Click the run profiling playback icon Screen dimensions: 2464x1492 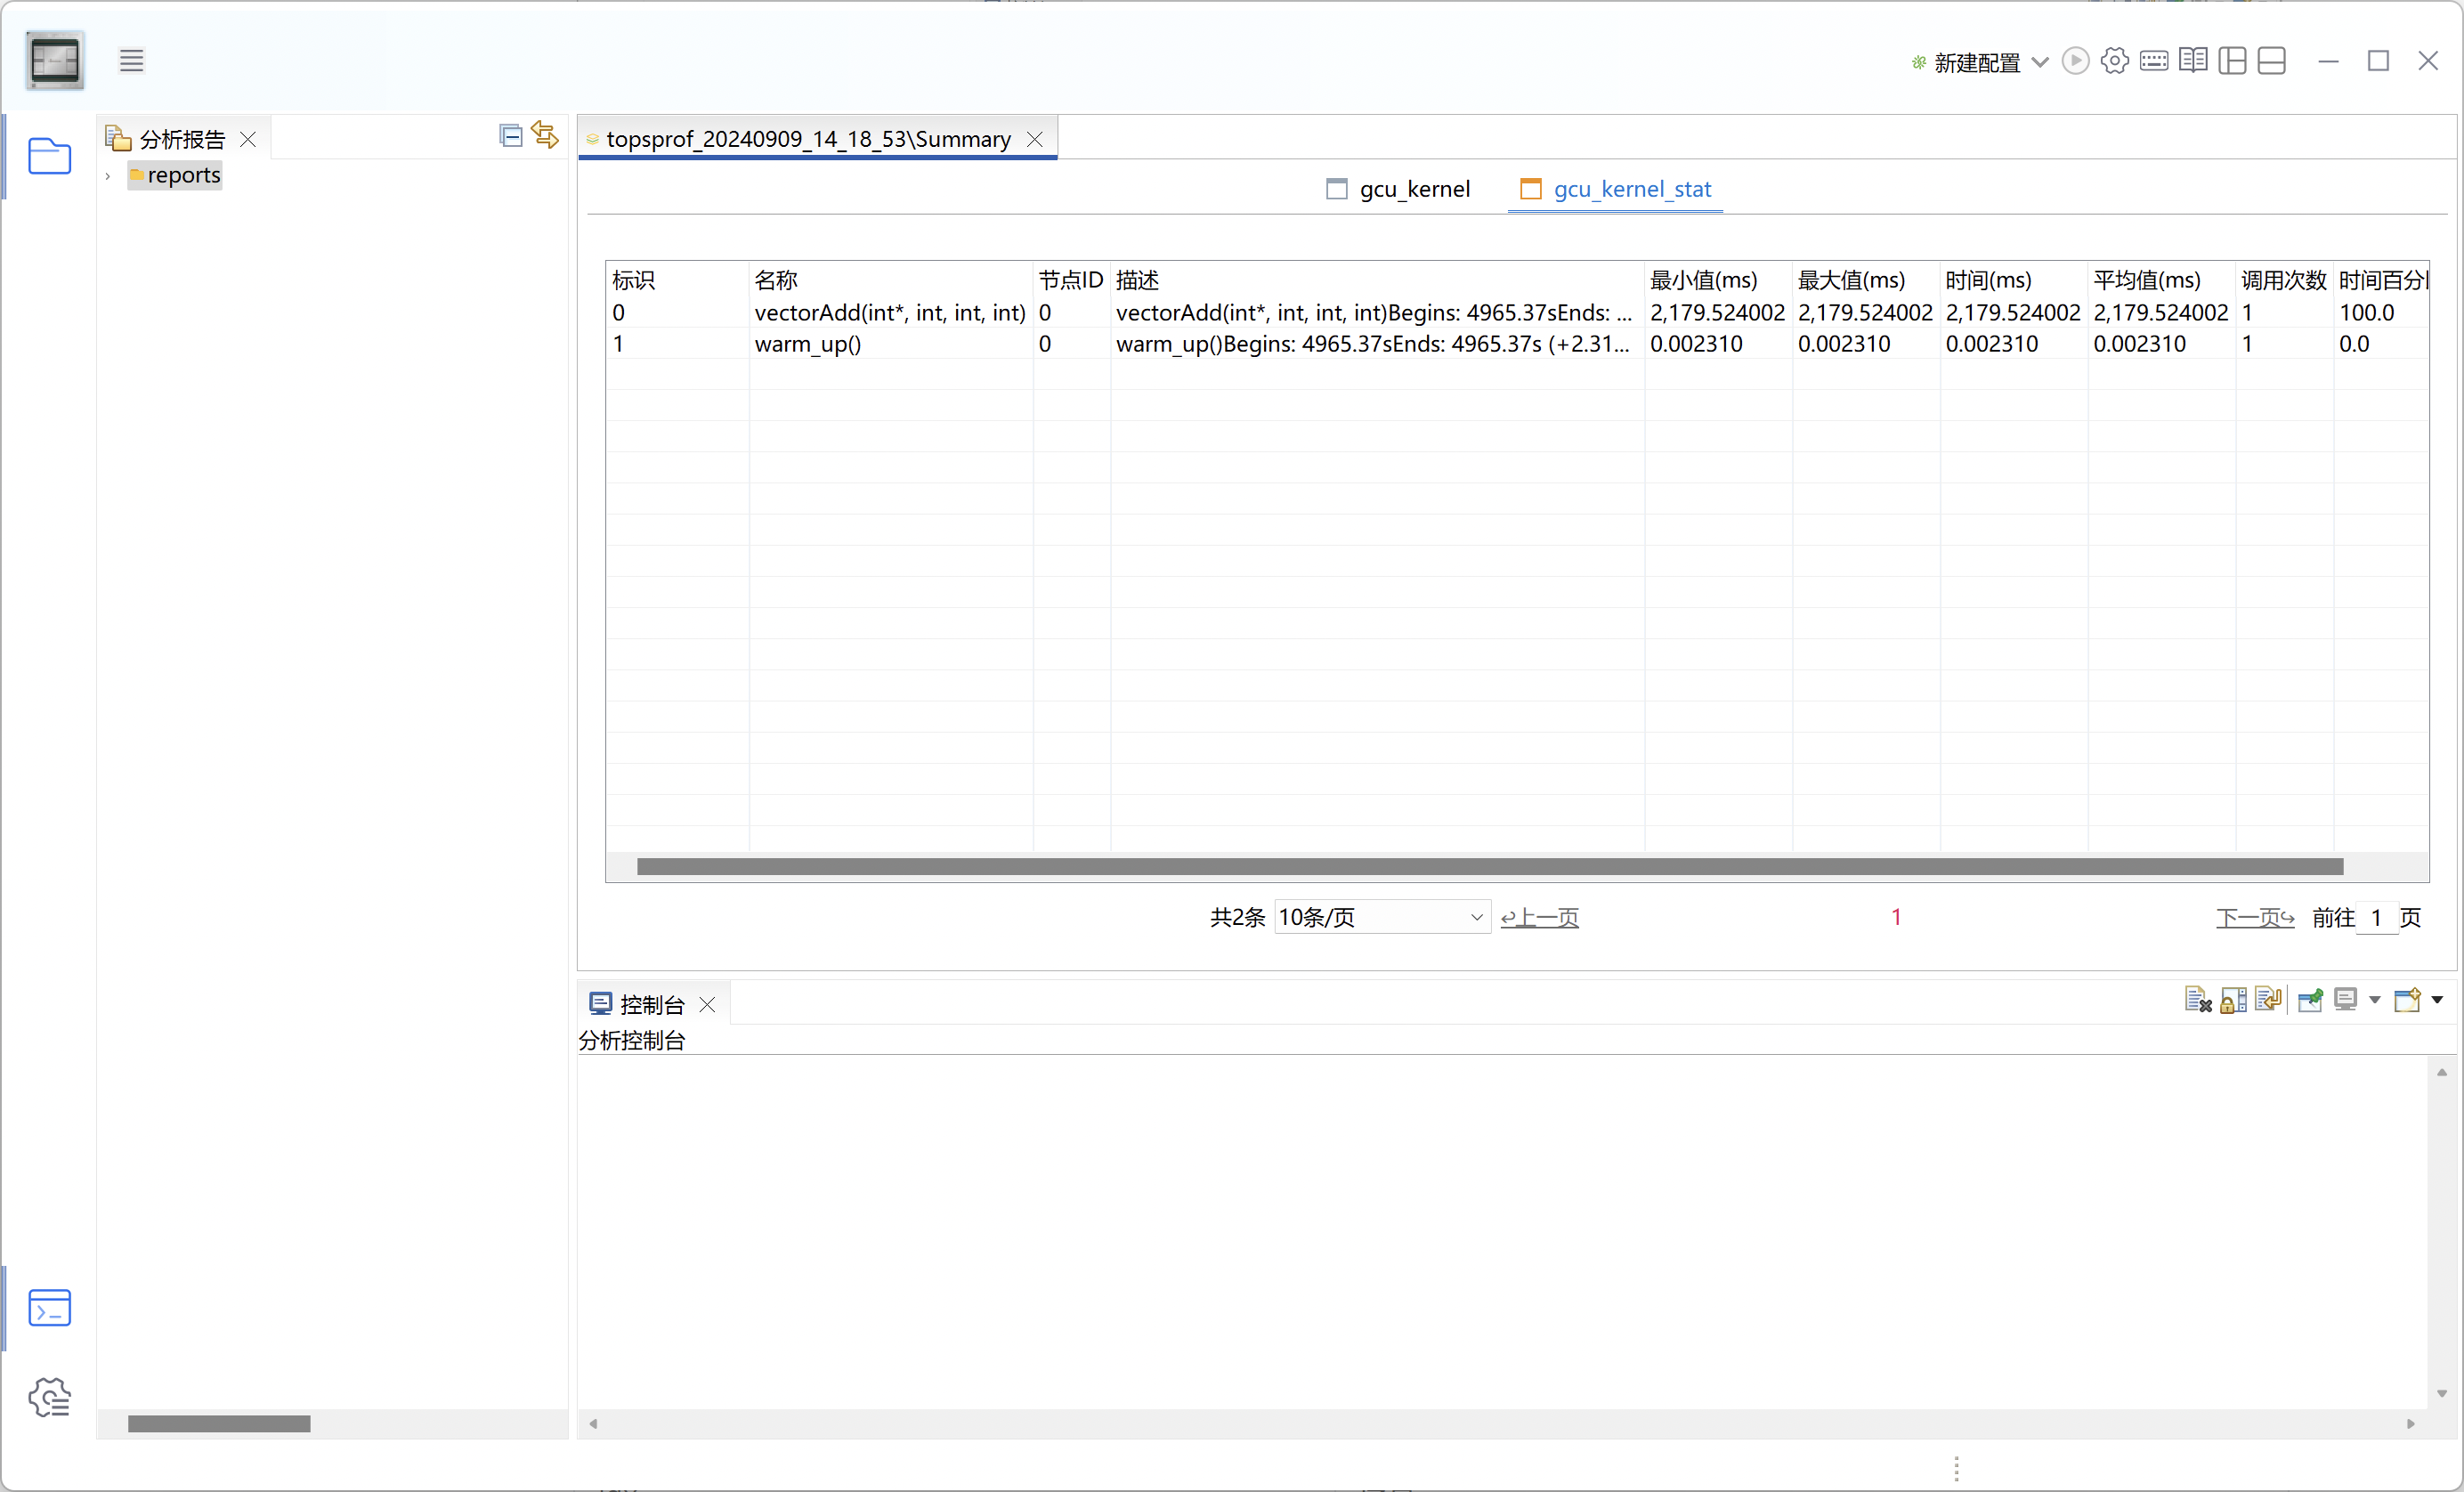(x=2073, y=60)
